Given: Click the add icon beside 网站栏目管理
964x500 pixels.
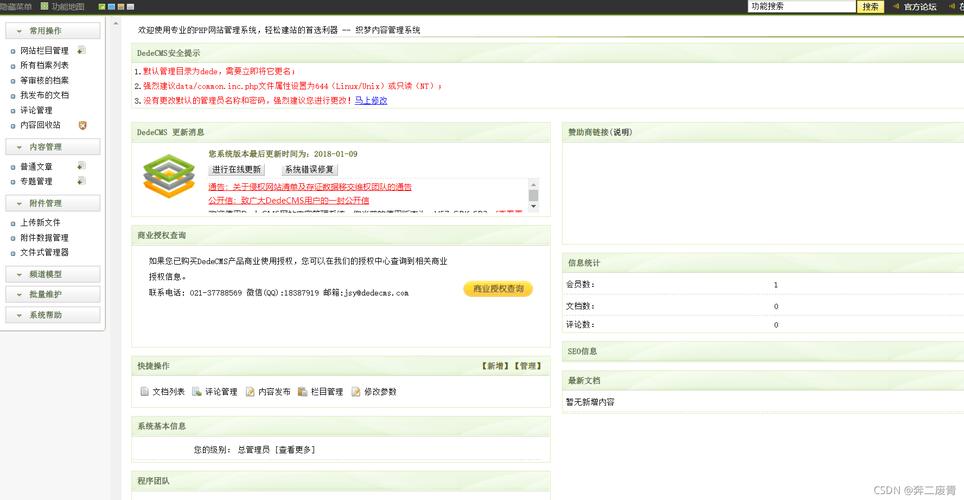Looking at the screenshot, I should (x=81, y=50).
